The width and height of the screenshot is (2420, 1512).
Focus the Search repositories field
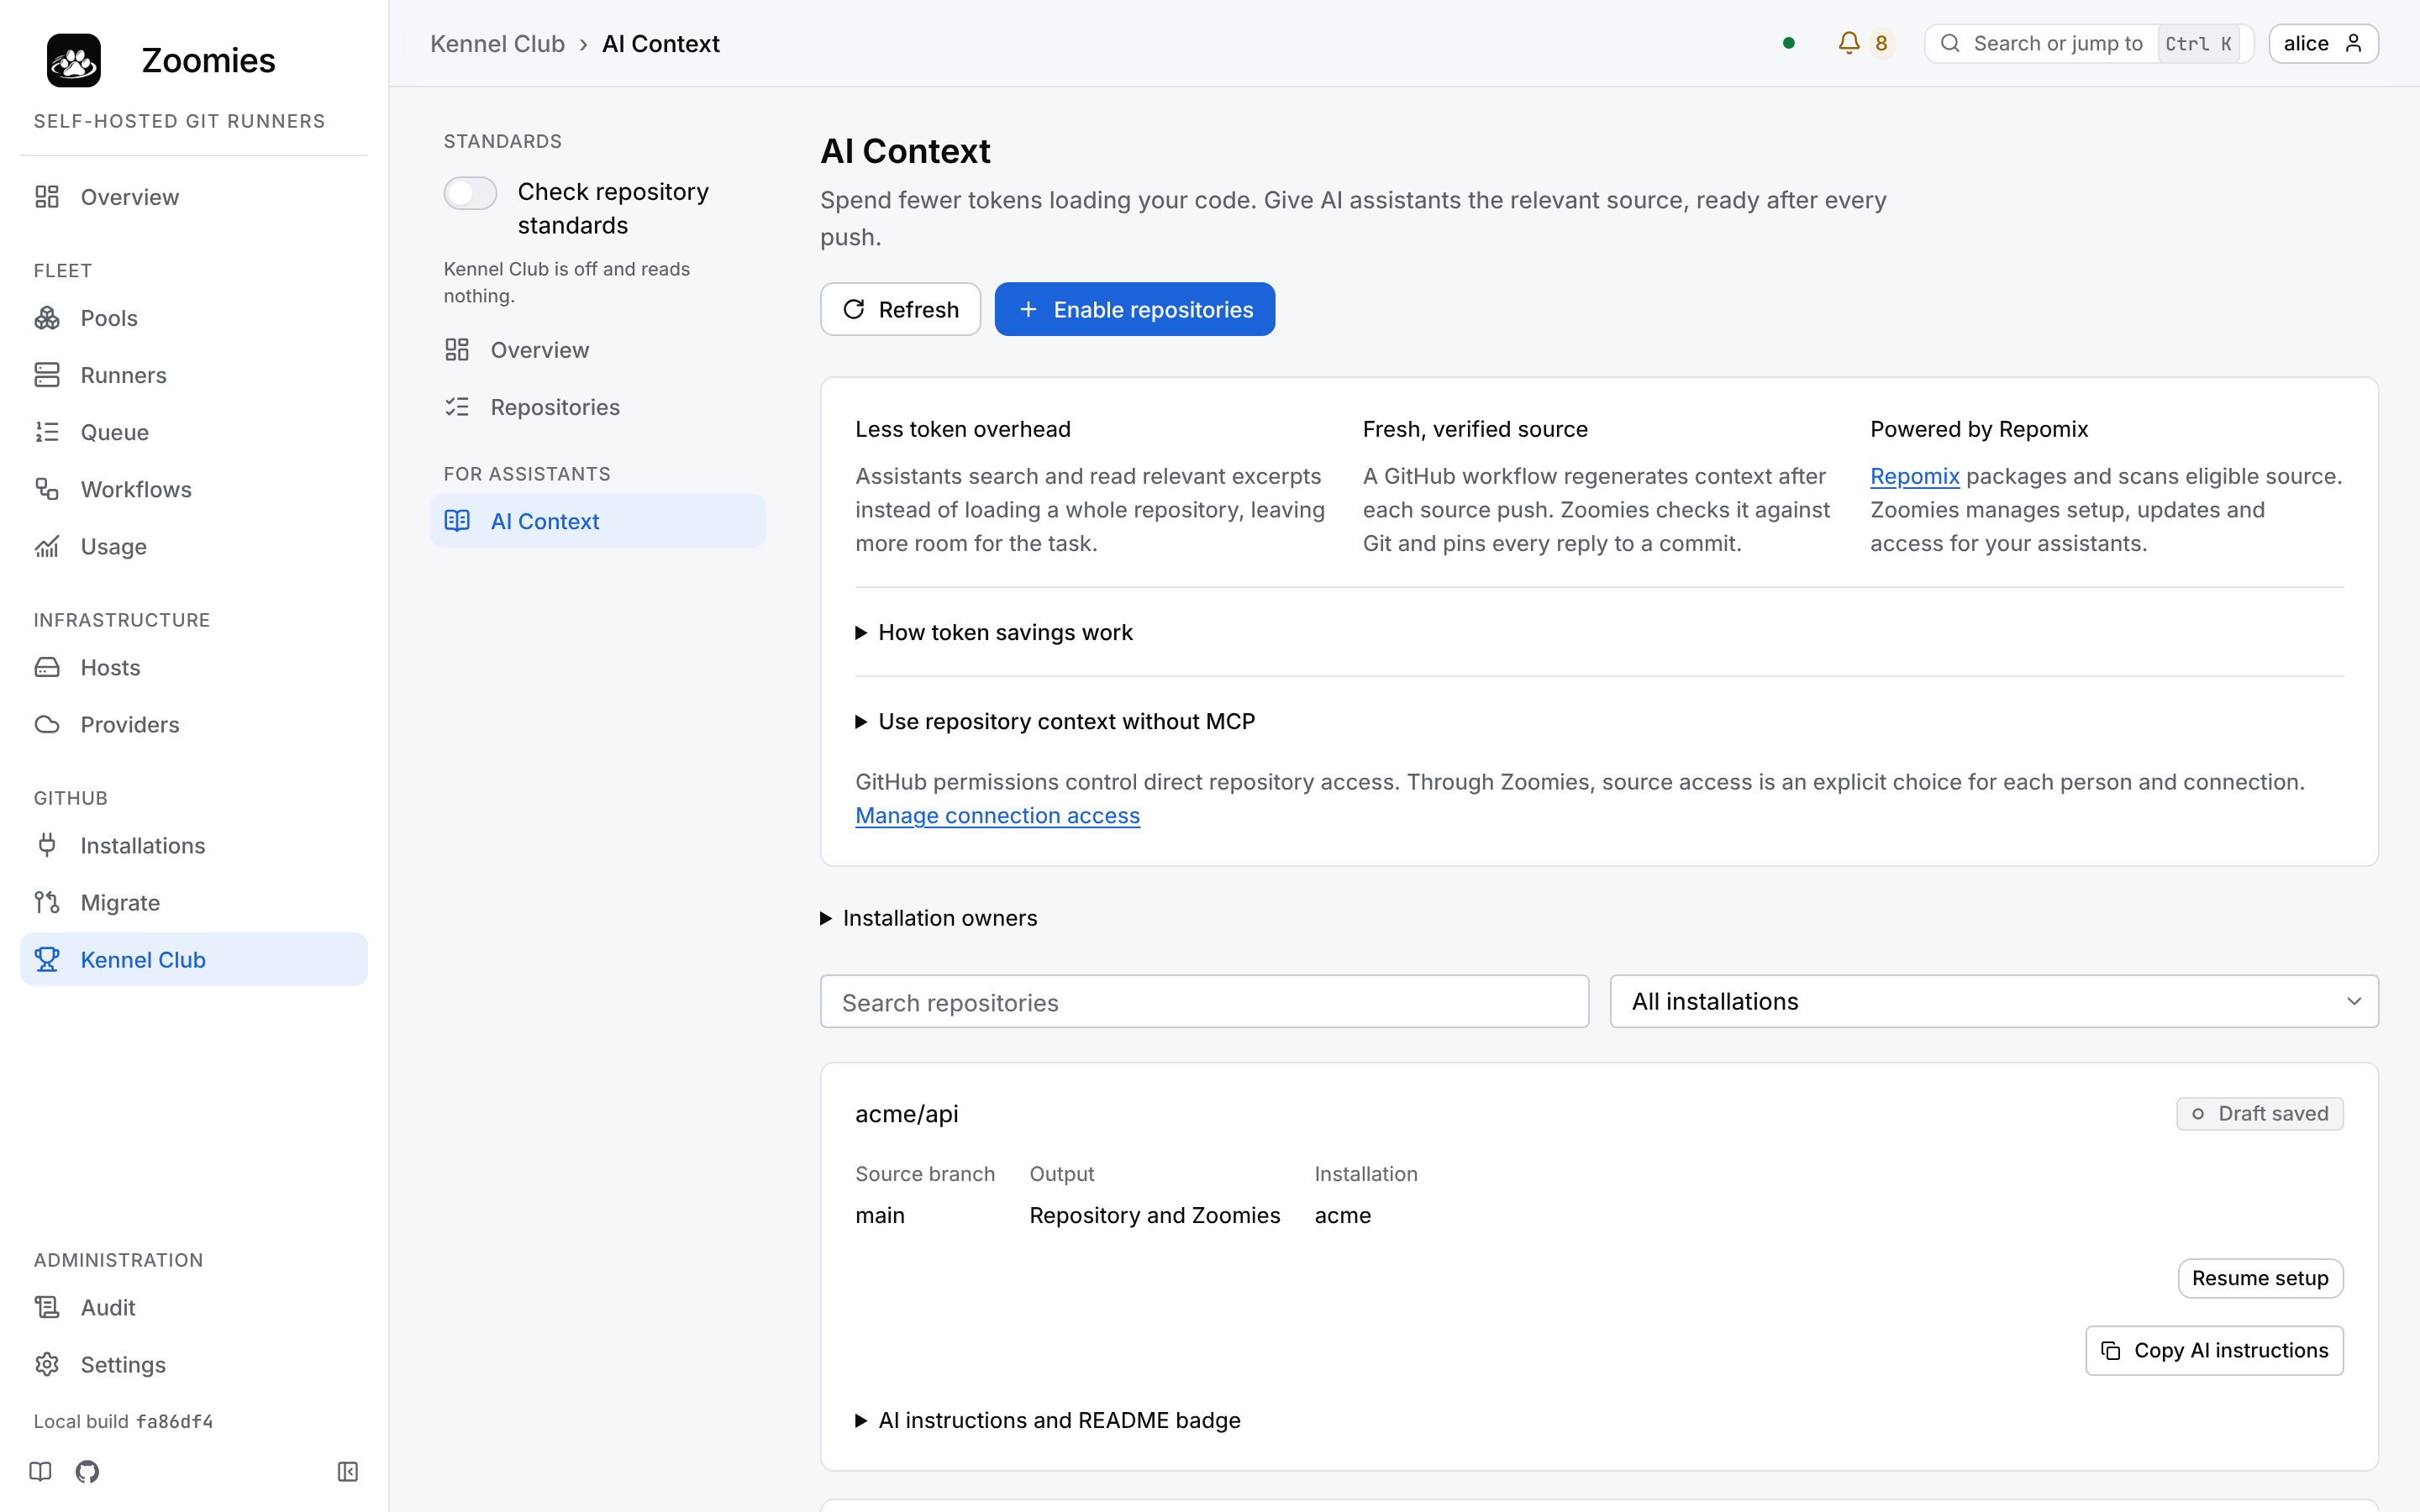(1204, 1001)
